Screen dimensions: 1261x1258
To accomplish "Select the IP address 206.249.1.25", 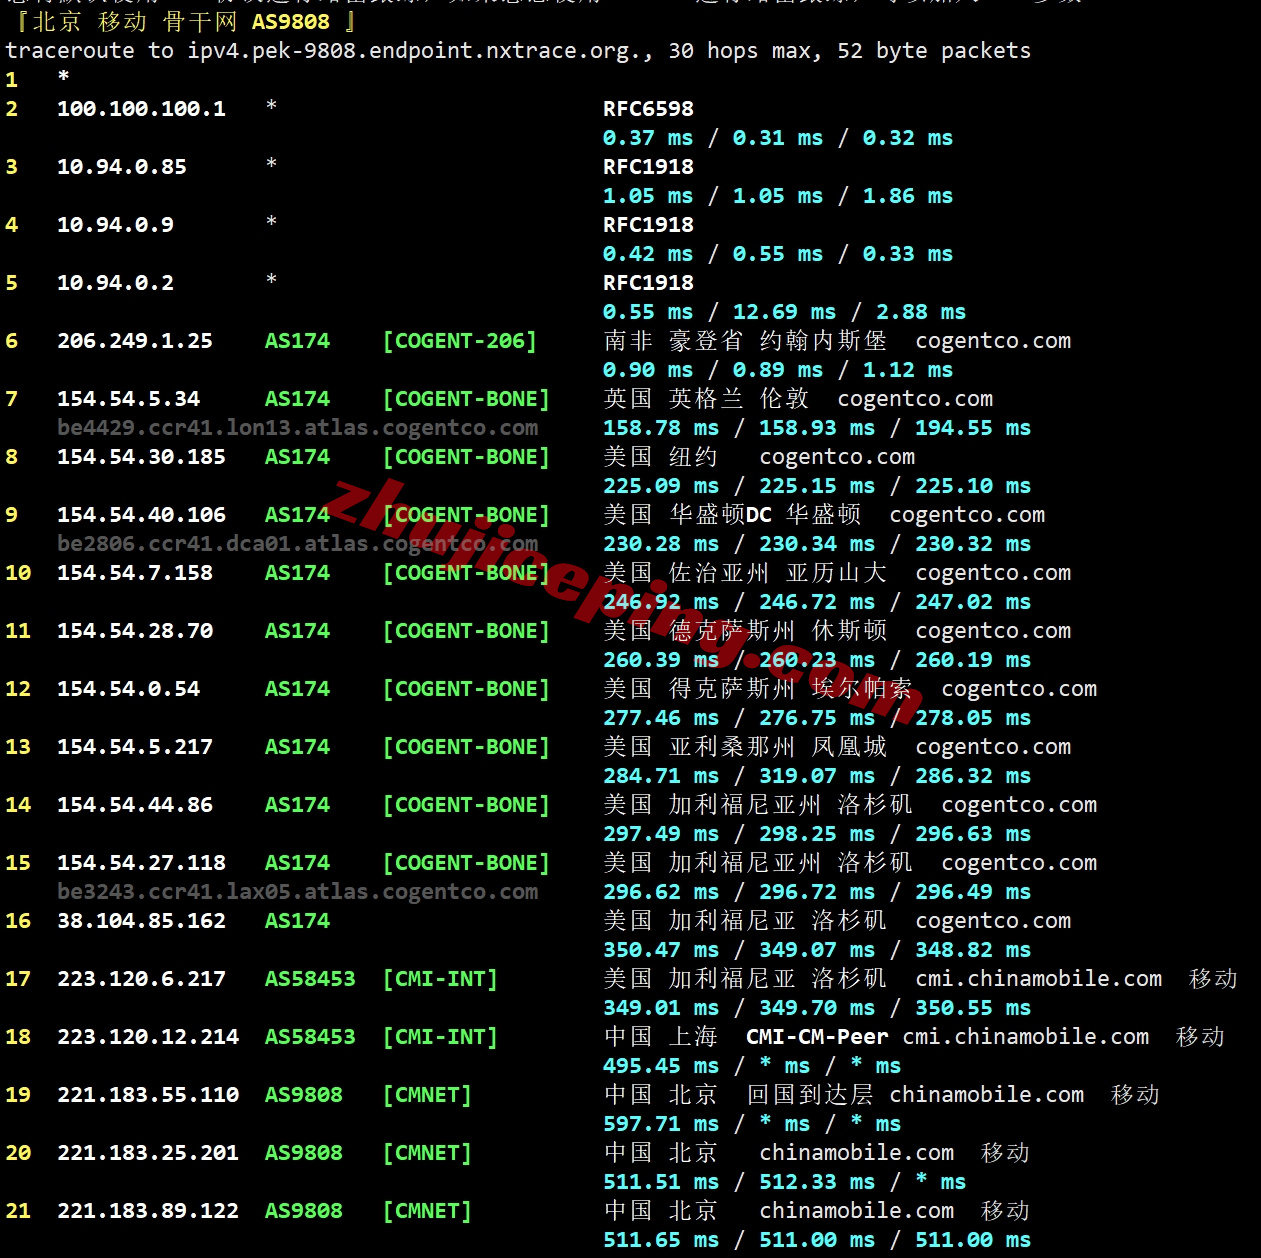I will tap(135, 341).
